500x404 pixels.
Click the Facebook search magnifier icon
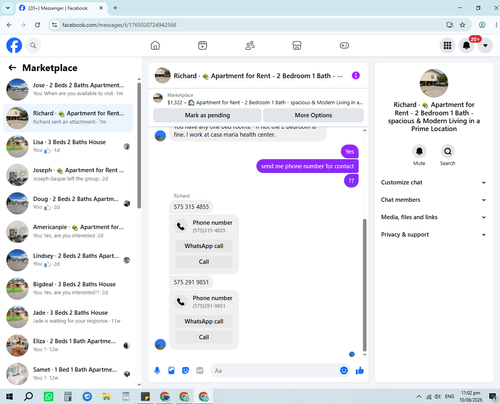pos(33,45)
